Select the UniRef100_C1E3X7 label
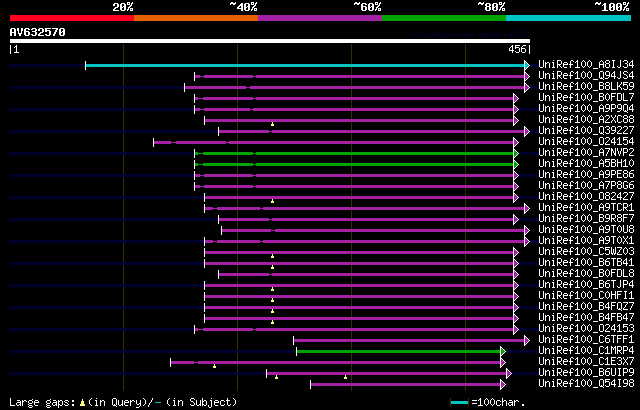Viewport: 640px width, 410px height. (x=586, y=362)
